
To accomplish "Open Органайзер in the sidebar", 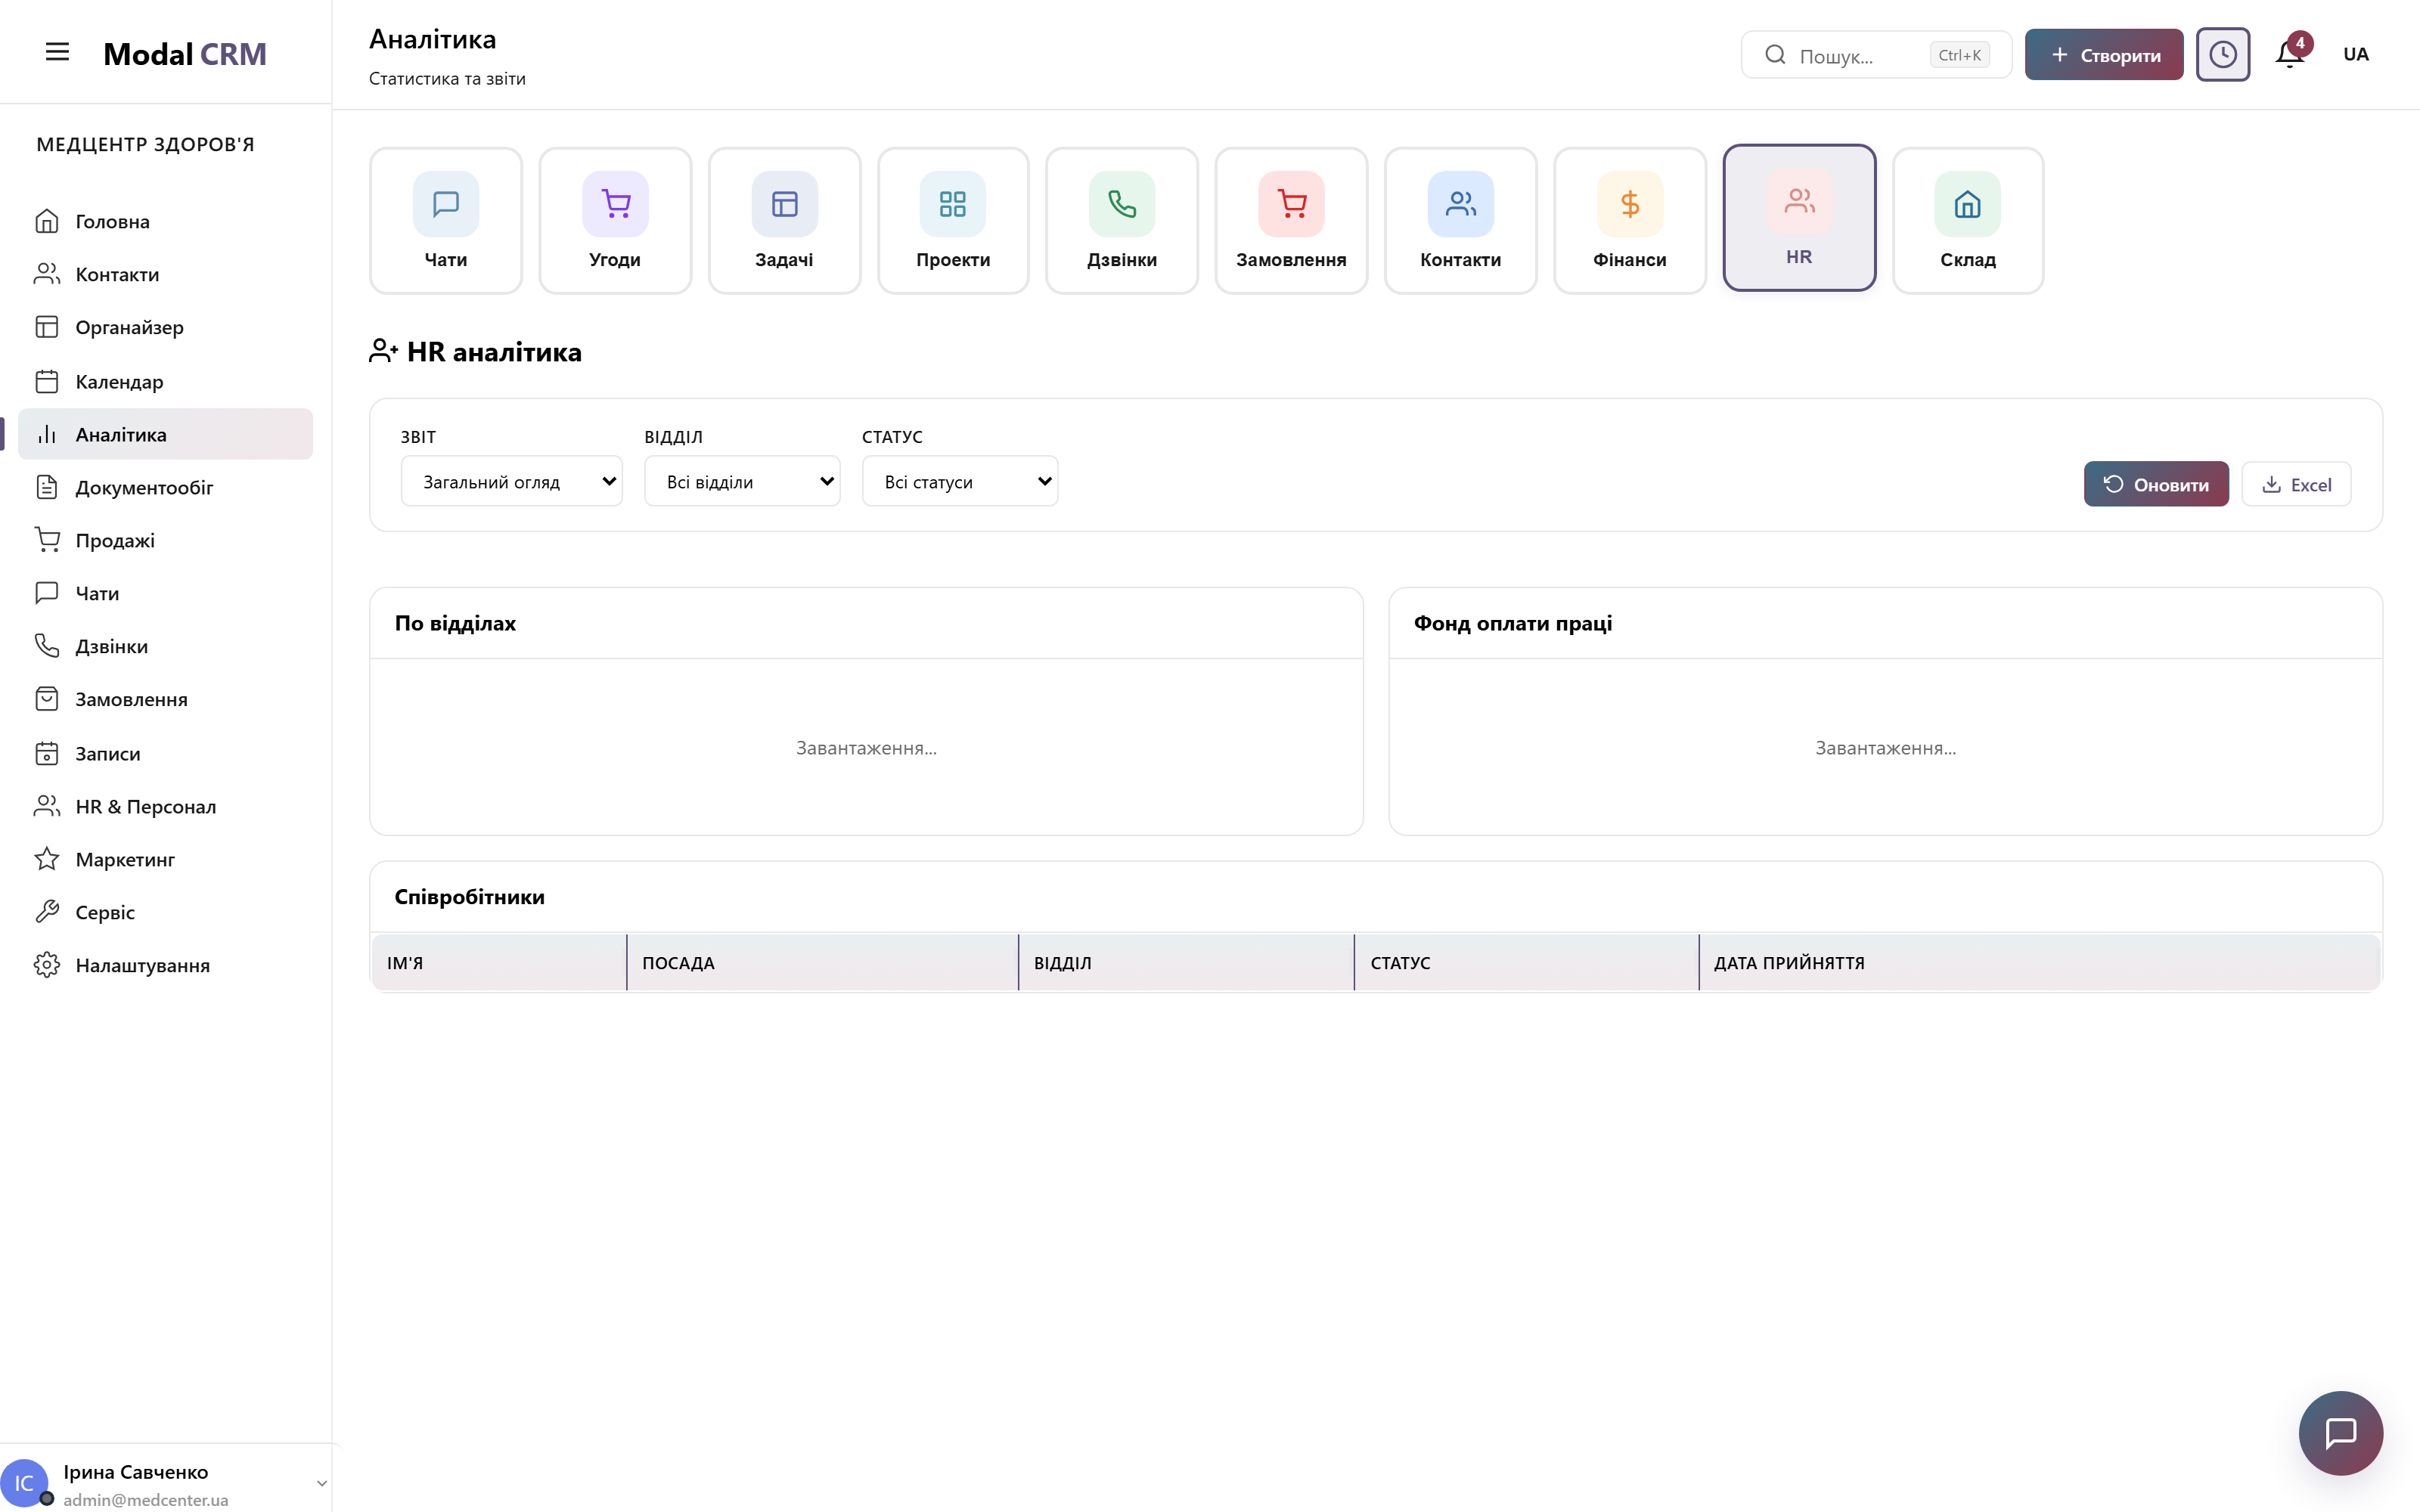I will 165,327.
